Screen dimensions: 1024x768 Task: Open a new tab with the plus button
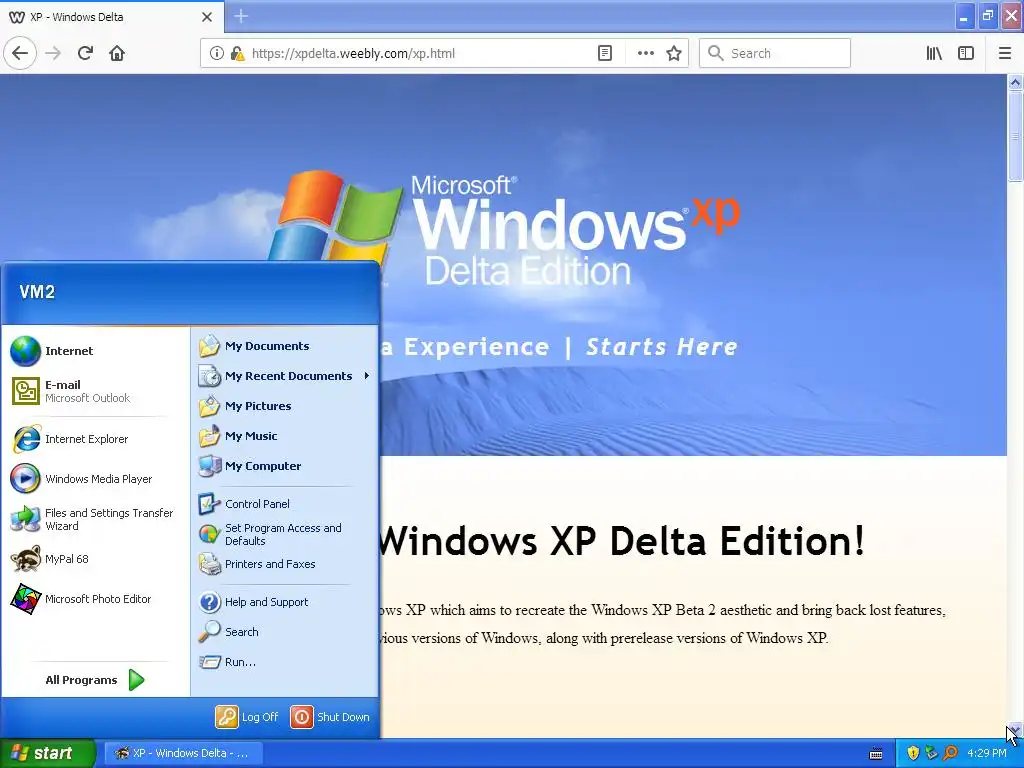pos(241,16)
